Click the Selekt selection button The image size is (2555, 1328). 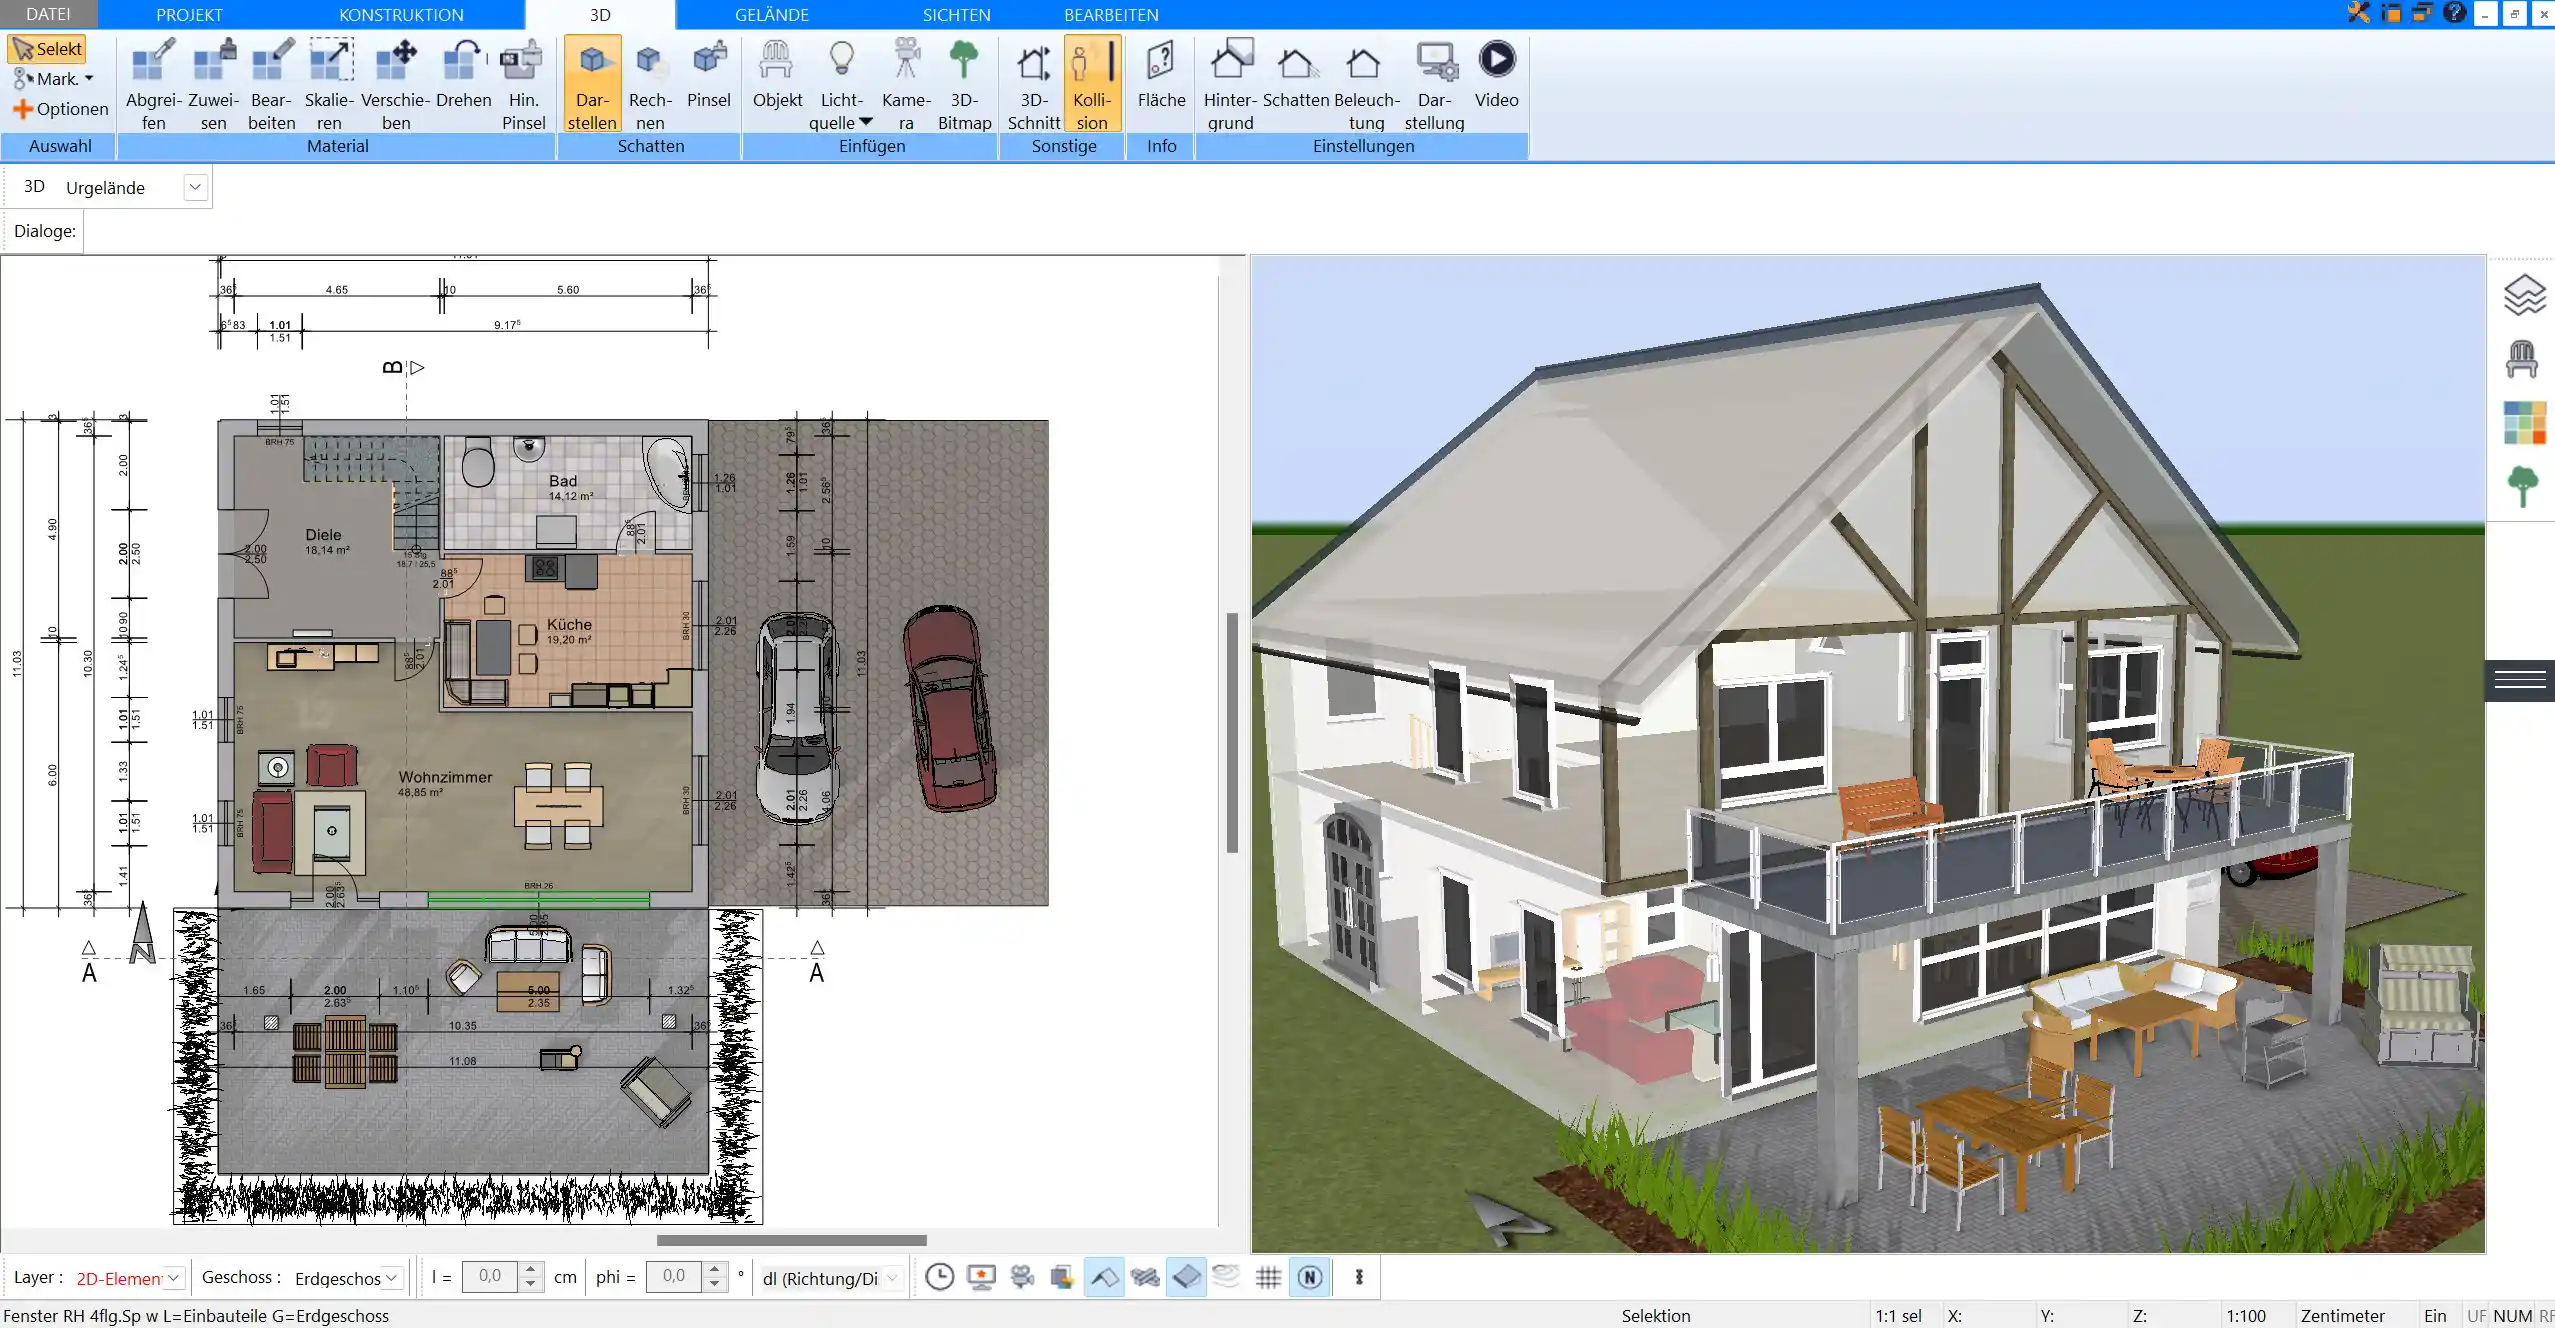pyautogui.click(x=47, y=49)
